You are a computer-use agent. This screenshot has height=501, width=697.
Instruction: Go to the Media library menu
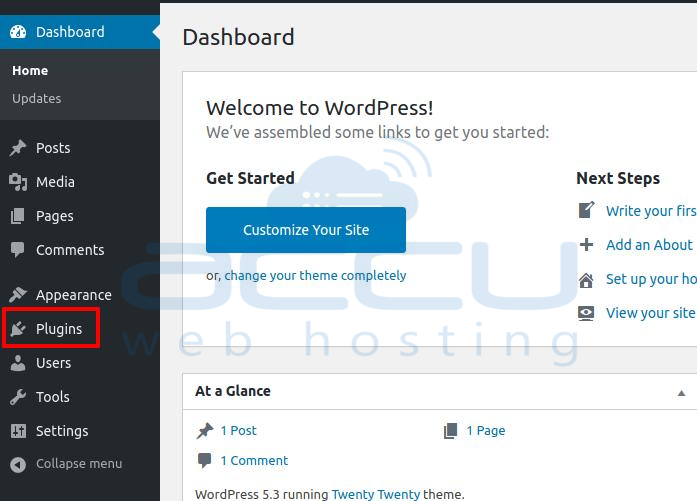tap(56, 182)
